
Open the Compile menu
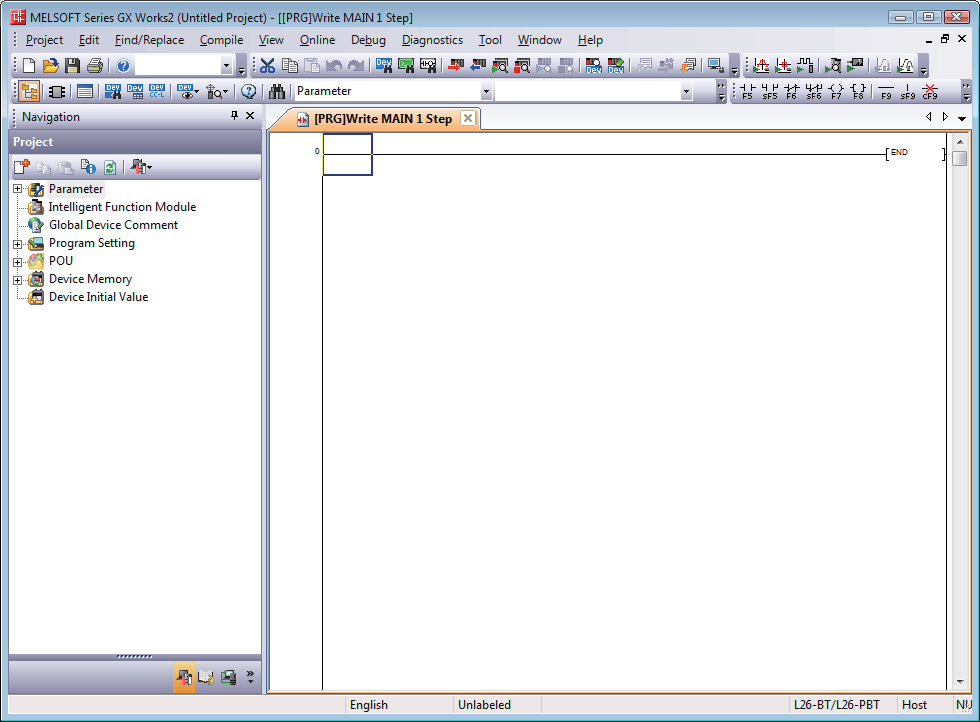pos(221,40)
